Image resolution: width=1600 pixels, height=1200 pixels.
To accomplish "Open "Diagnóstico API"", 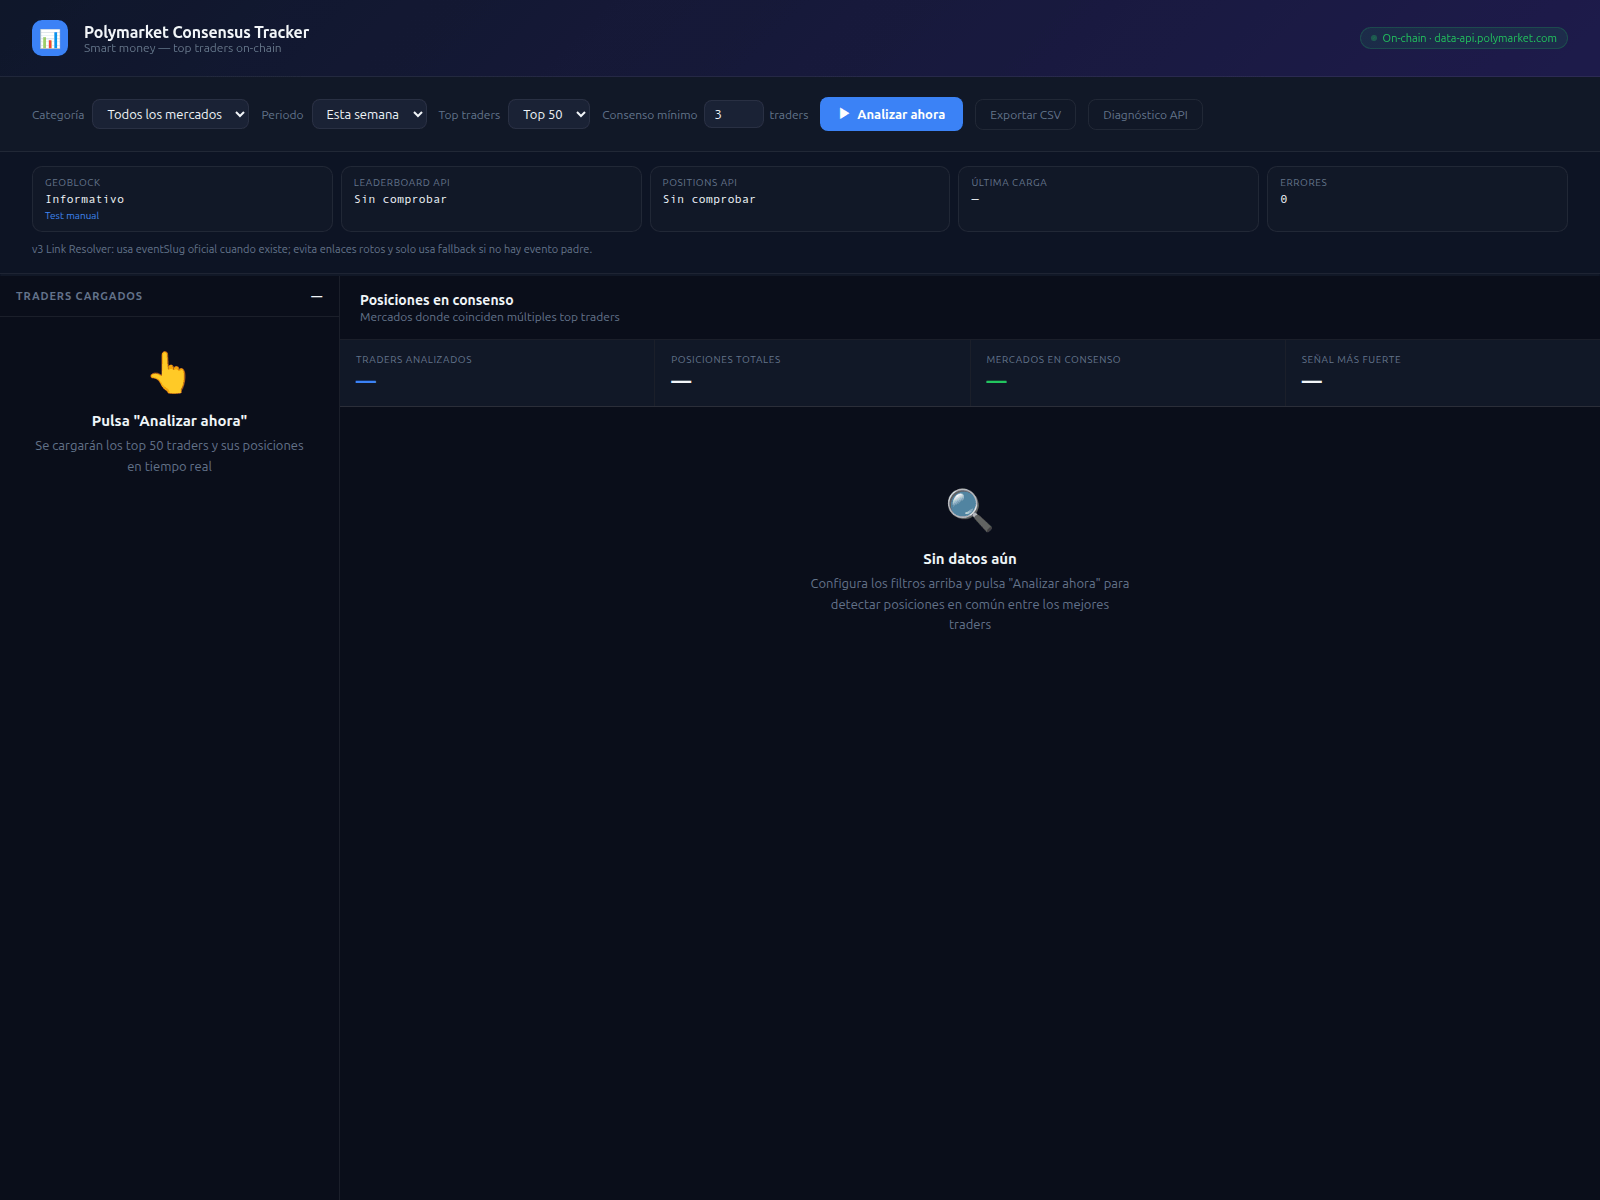I will [1145, 115].
